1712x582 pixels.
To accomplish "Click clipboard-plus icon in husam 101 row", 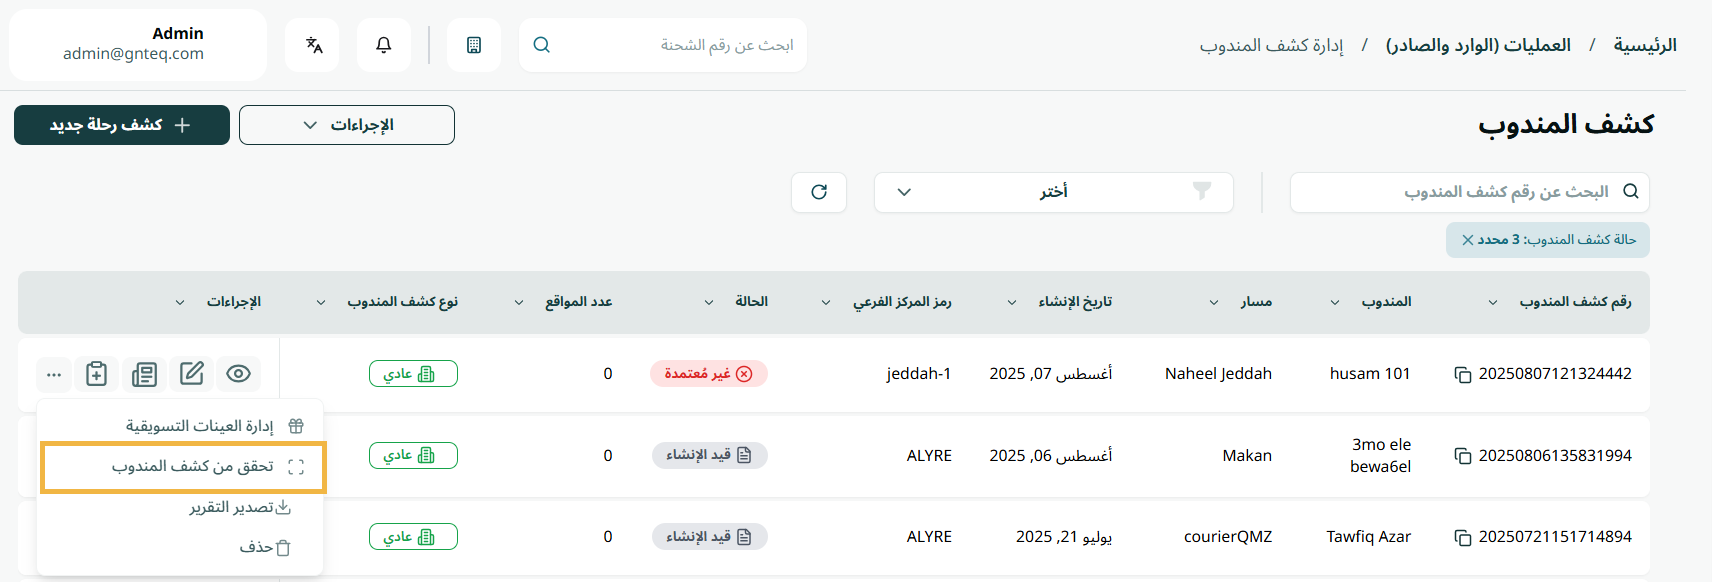I will coord(97,373).
